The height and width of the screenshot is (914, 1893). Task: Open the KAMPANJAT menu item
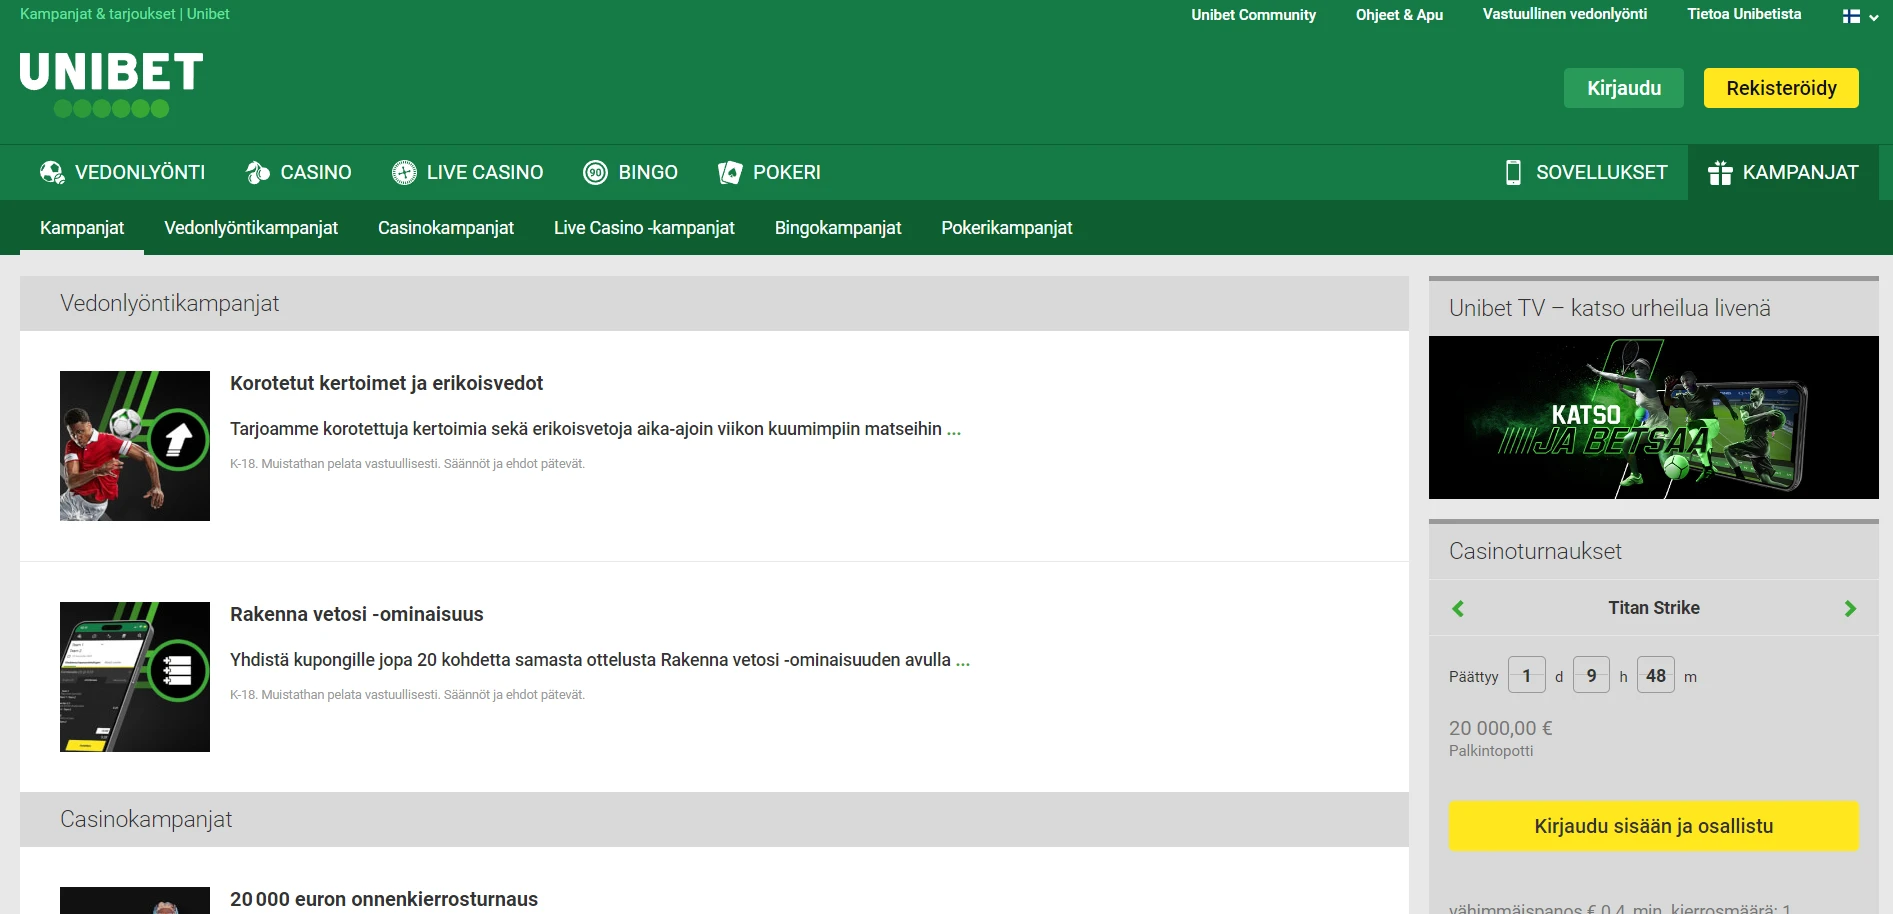(1783, 172)
